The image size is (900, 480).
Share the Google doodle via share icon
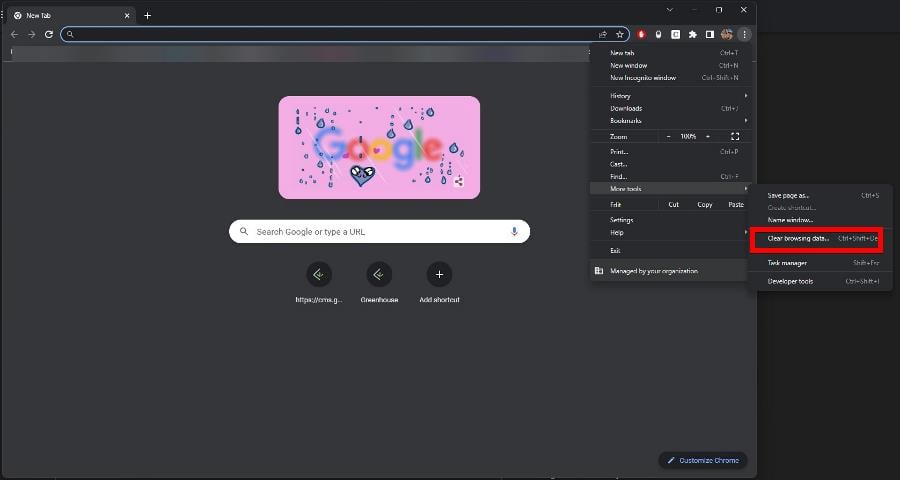pos(458,183)
